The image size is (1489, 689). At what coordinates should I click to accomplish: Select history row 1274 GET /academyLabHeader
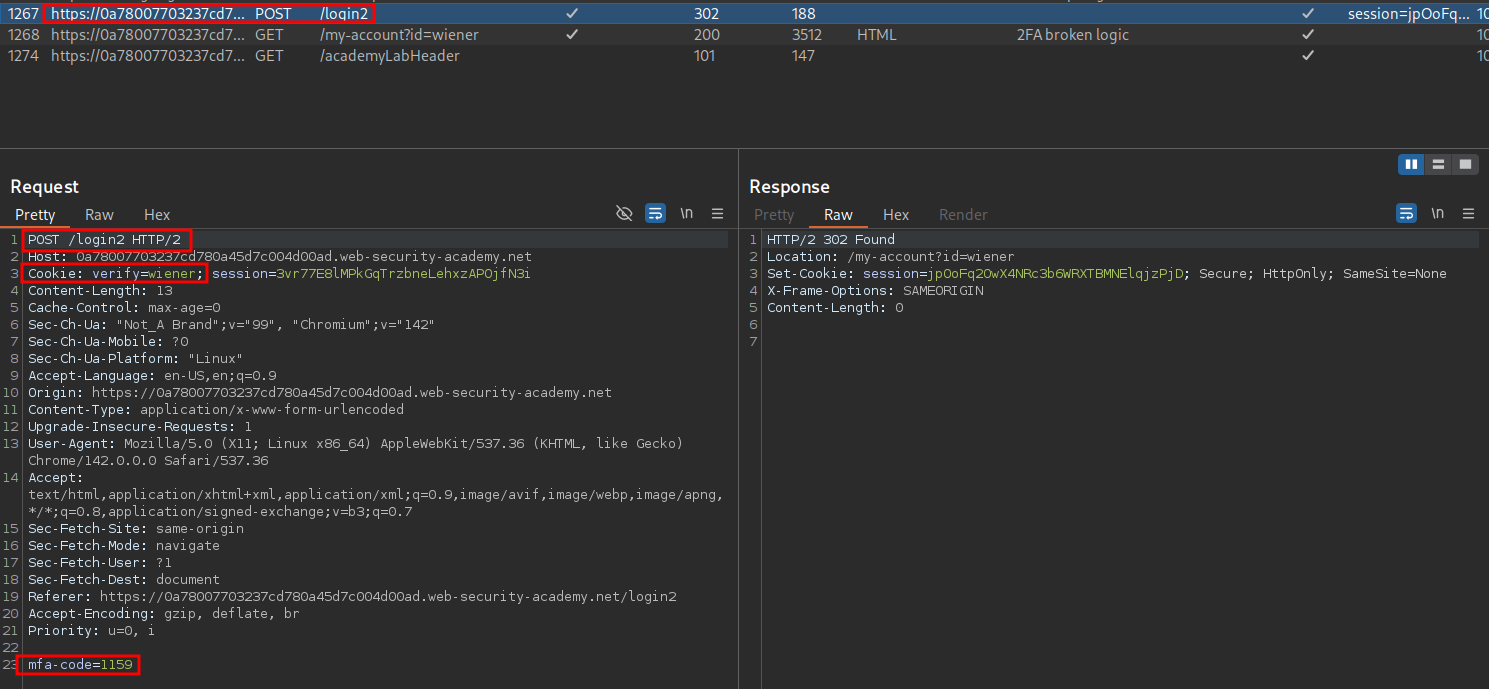point(389,56)
